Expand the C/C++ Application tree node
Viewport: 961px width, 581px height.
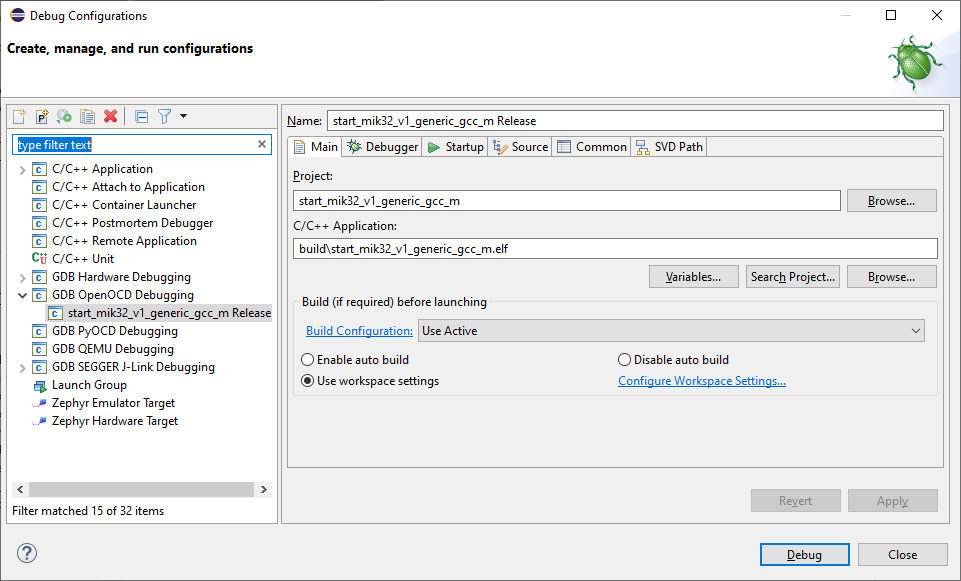click(x=22, y=170)
